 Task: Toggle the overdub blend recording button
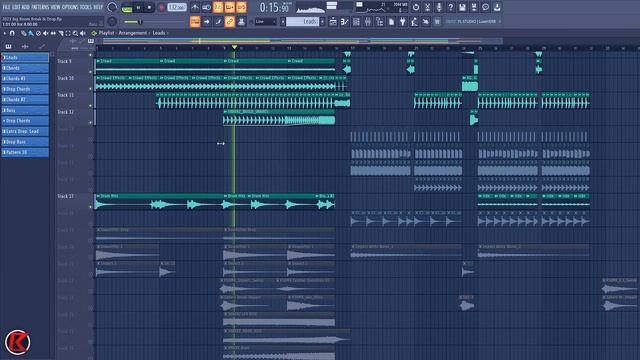230,7
